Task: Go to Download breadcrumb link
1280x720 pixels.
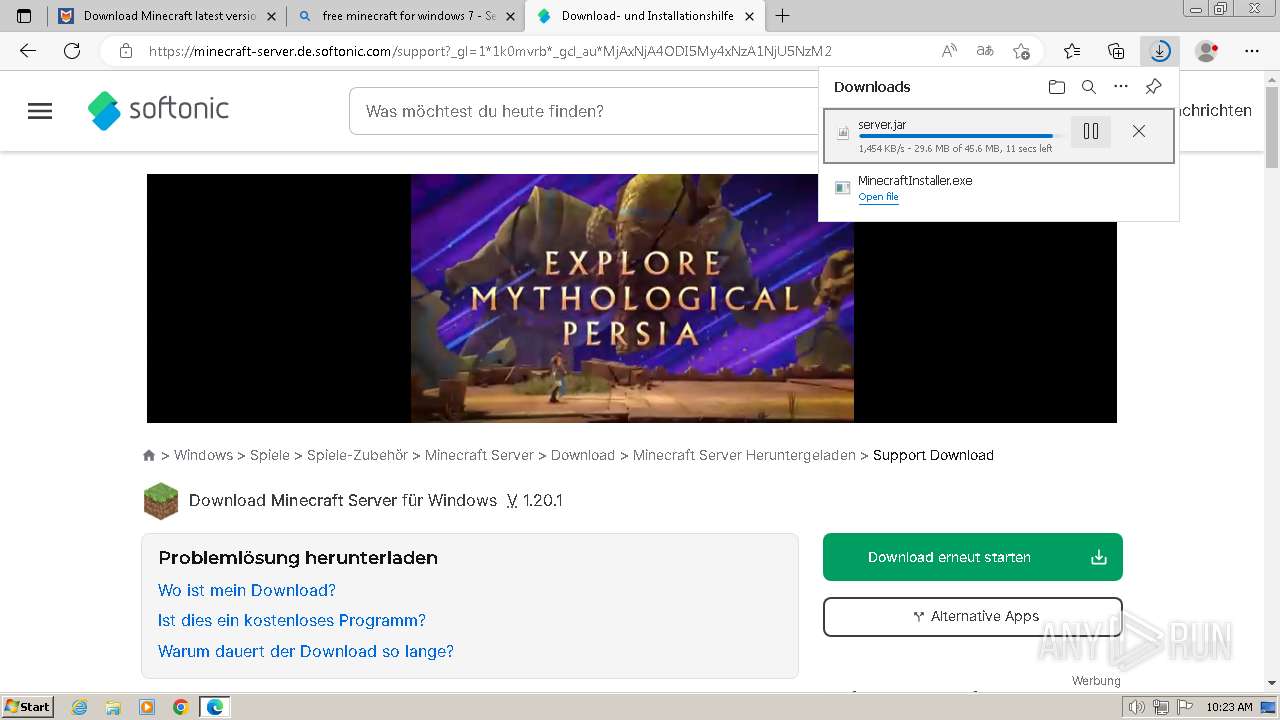Action: [x=583, y=455]
